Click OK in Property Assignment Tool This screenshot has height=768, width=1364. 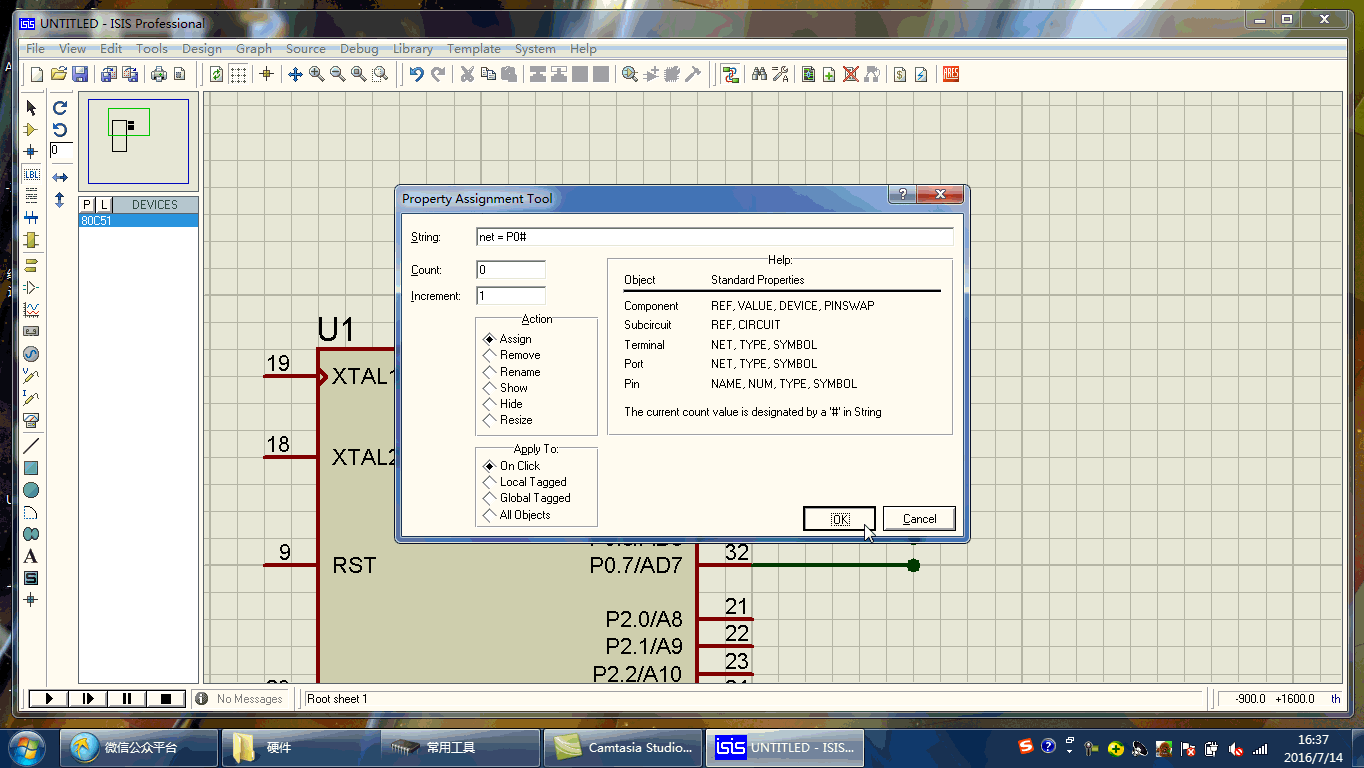pyautogui.click(x=840, y=519)
